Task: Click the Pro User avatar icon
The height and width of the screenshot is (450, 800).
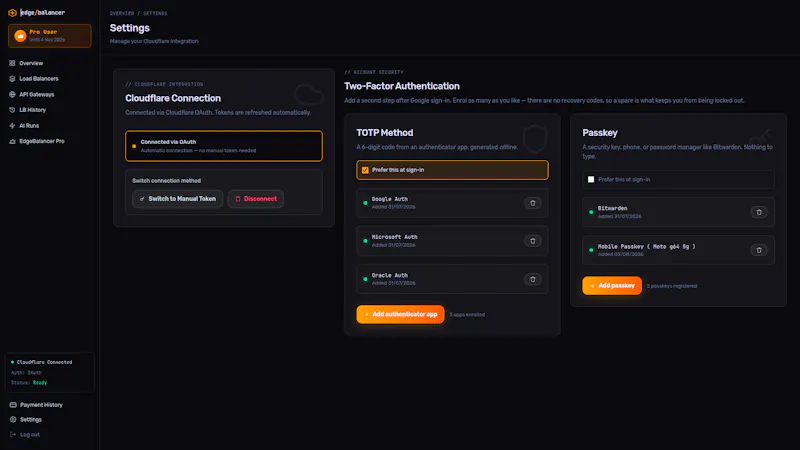Action: click(20, 36)
